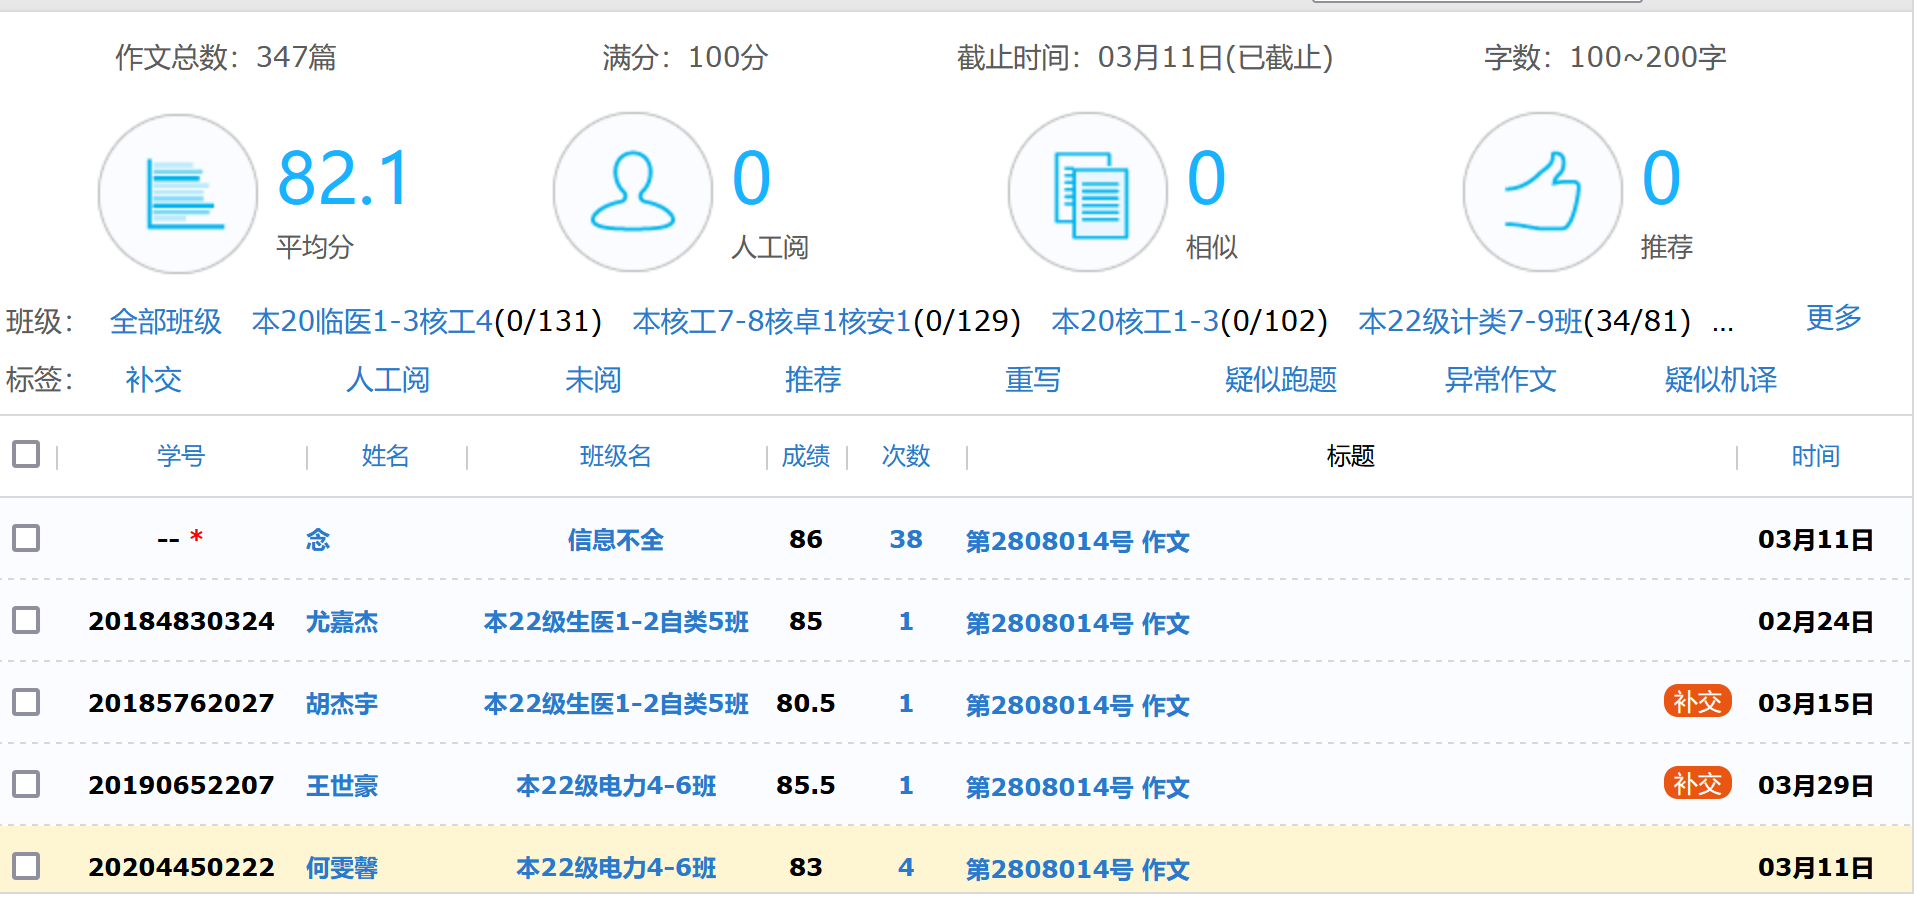Image resolution: width=1914 pixels, height=897 pixels.
Task: Click the similar essays document icon
Action: [1088, 192]
